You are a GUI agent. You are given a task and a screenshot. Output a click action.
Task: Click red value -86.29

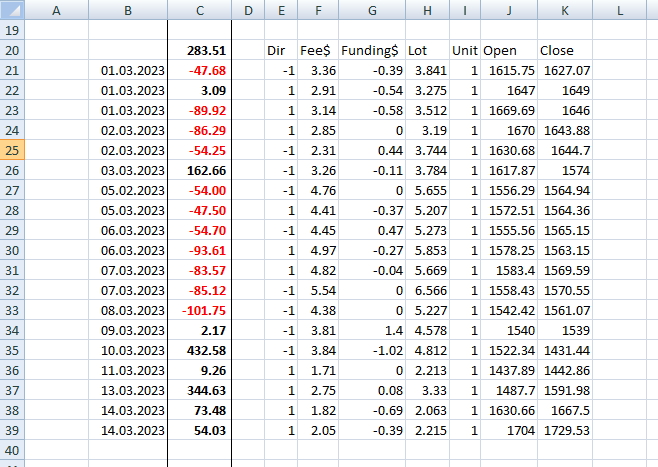[x=200, y=130]
